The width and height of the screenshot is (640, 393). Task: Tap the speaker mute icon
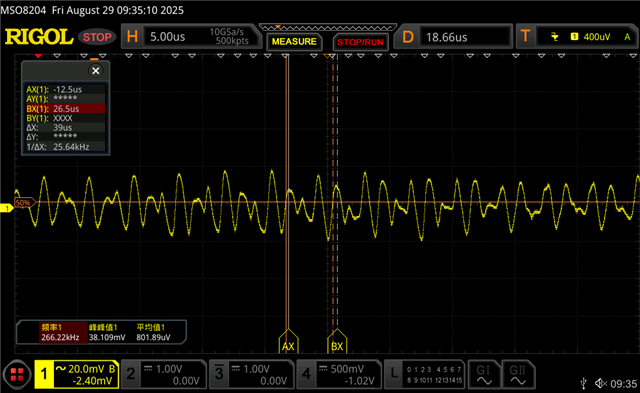tap(600, 383)
